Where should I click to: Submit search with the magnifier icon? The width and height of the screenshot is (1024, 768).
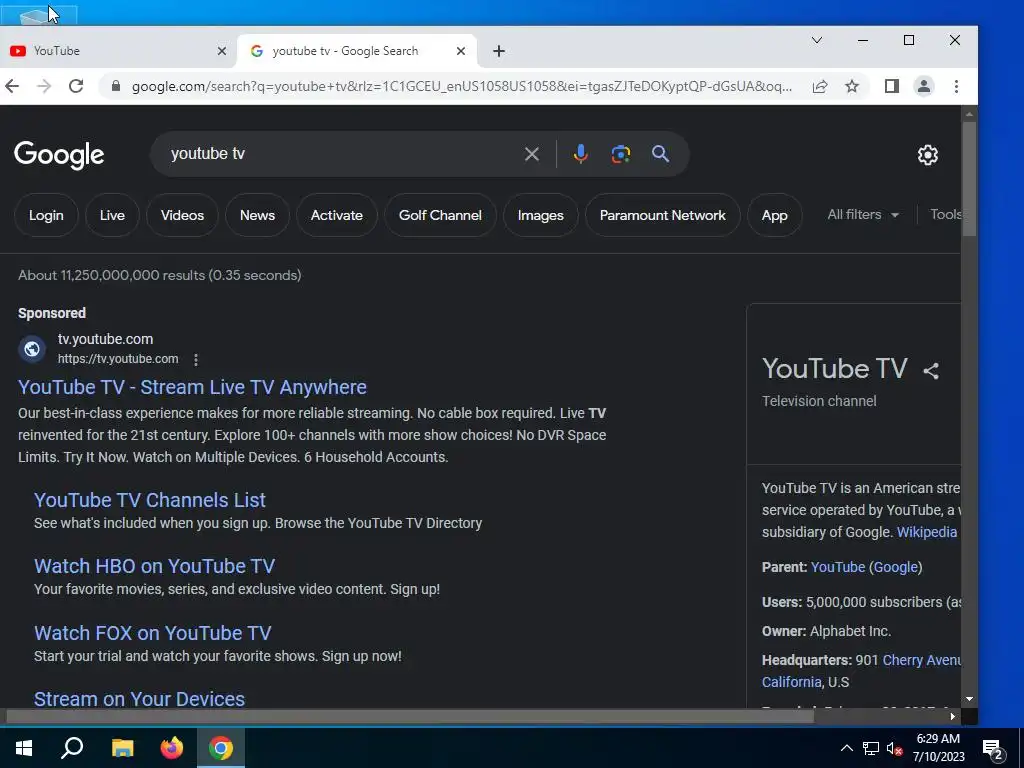point(660,154)
